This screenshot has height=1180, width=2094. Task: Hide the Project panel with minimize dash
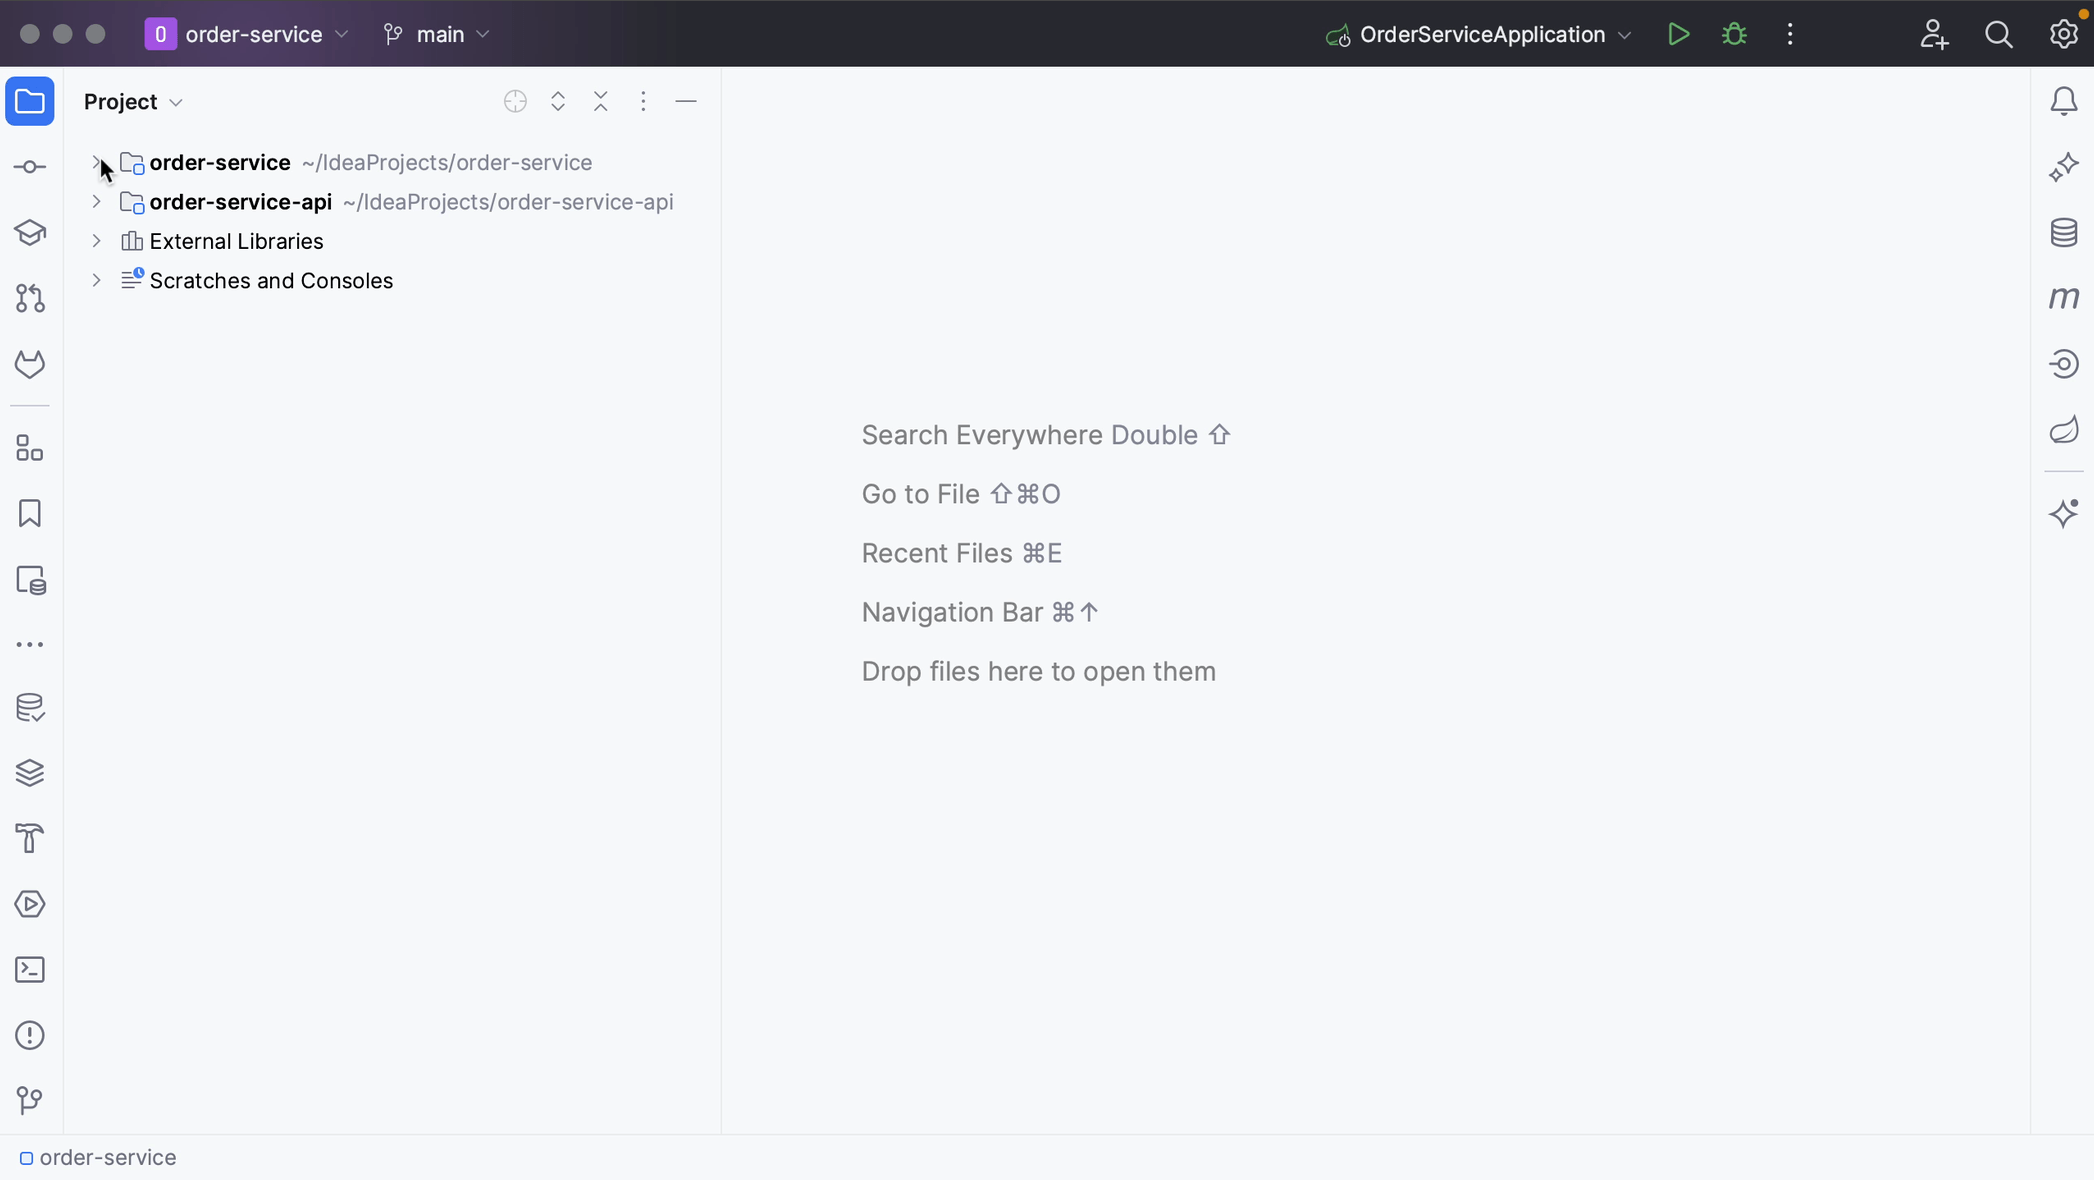pos(686,101)
